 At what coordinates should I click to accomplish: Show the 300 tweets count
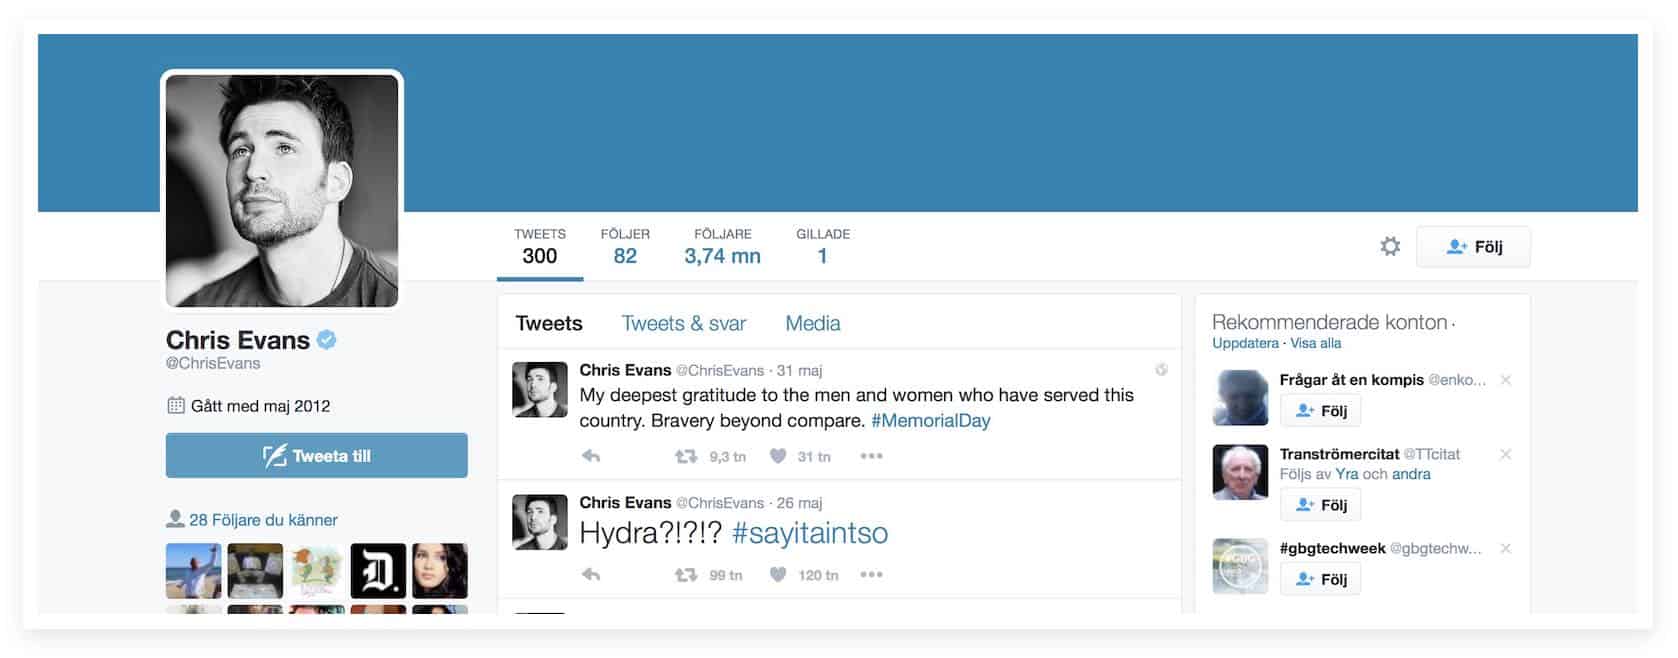(x=540, y=246)
